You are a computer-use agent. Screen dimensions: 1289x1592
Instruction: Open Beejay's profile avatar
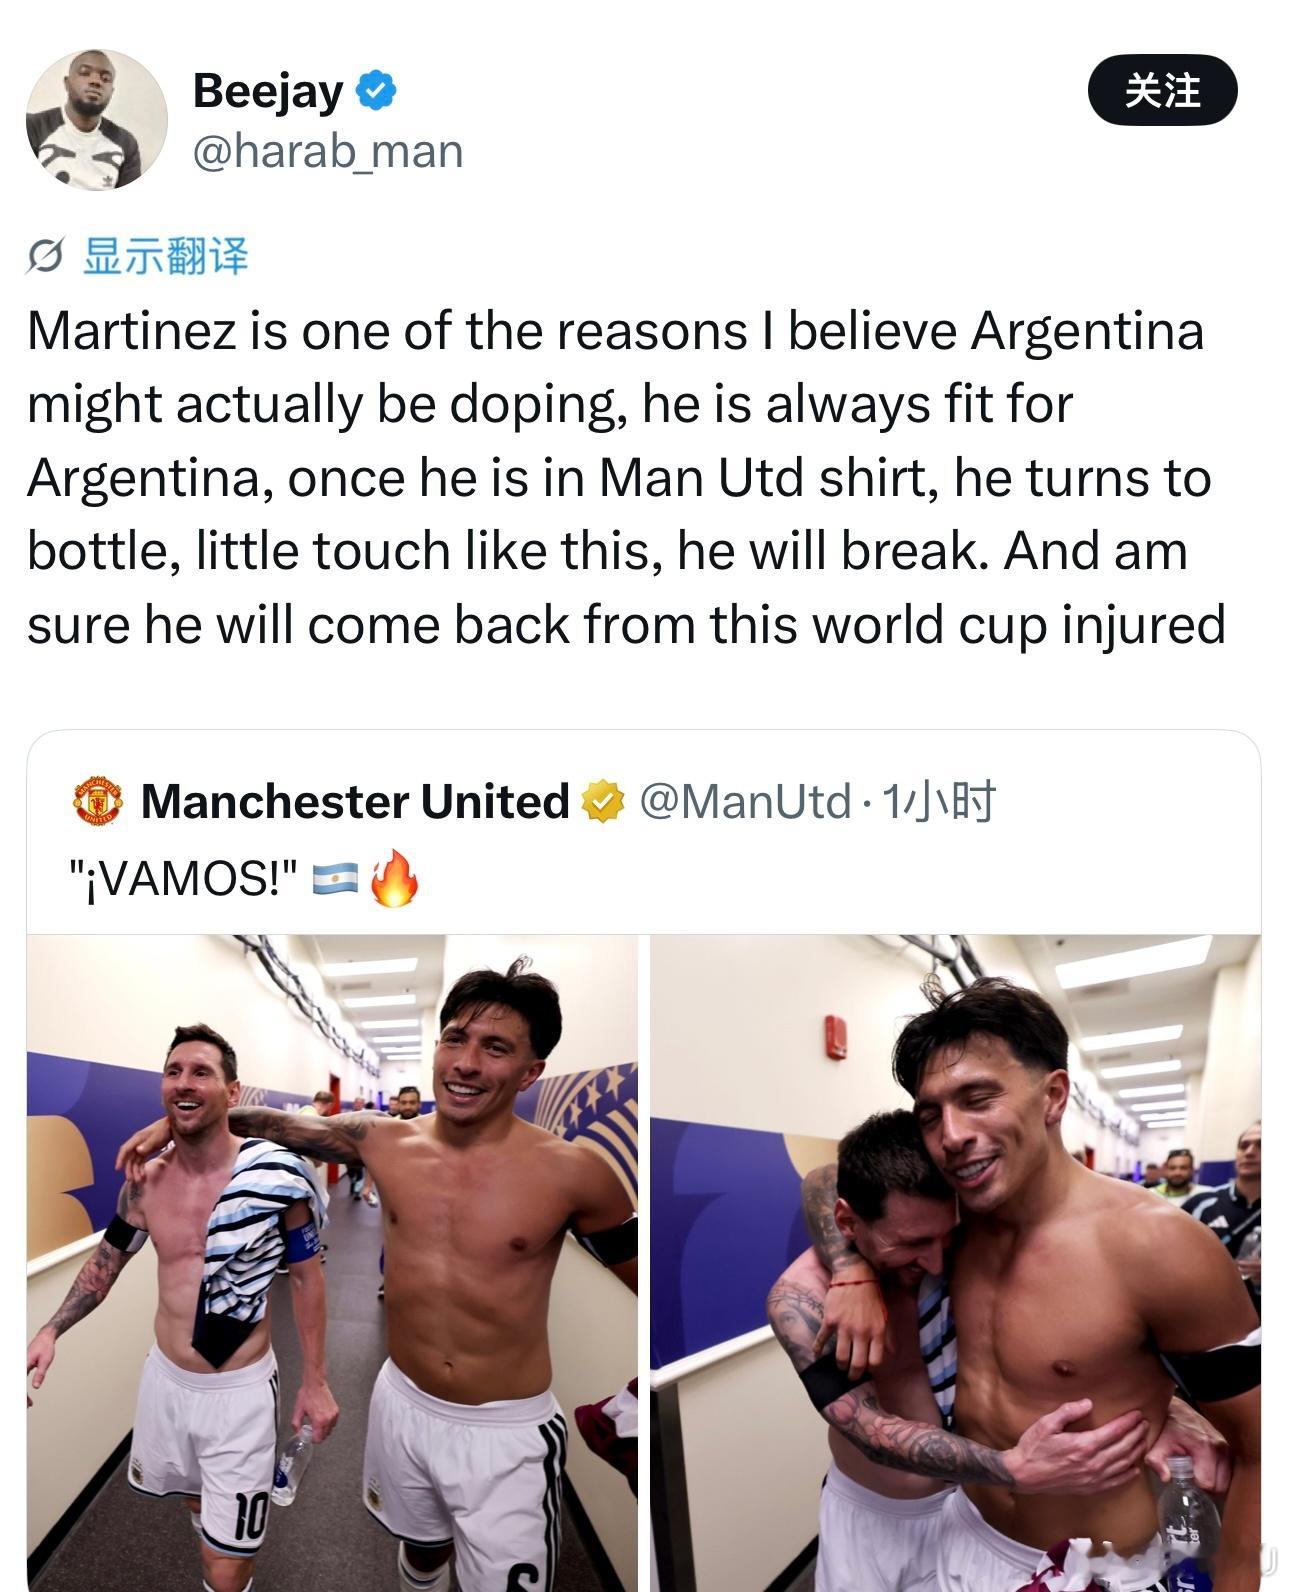96,119
